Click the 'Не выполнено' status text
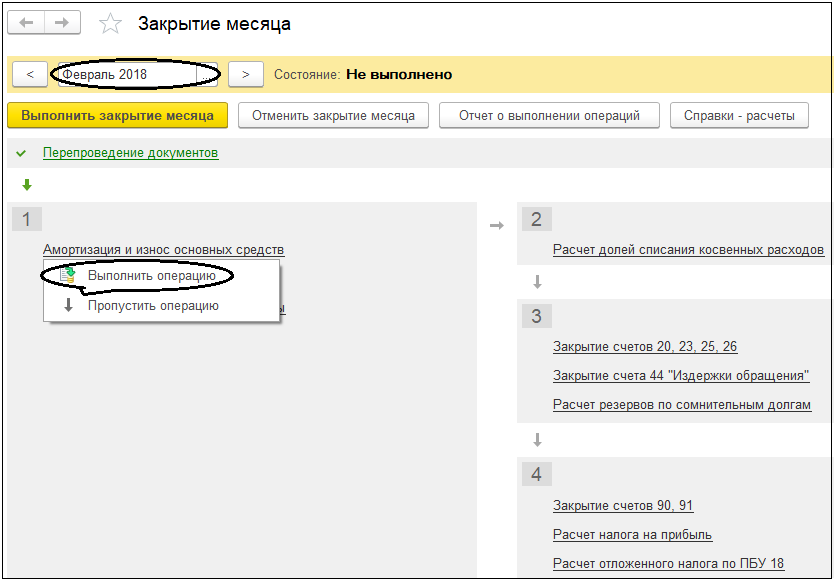Viewport: 834px width, 580px height. [399, 74]
